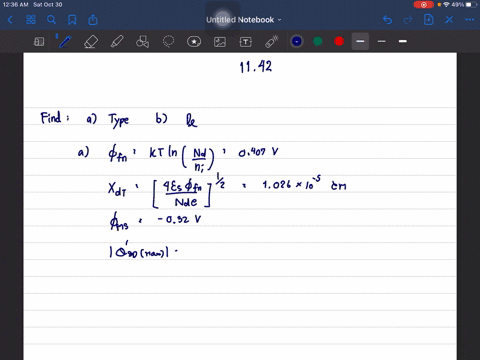Open the thumbnail grid view
The image size is (480, 360).
31,20
